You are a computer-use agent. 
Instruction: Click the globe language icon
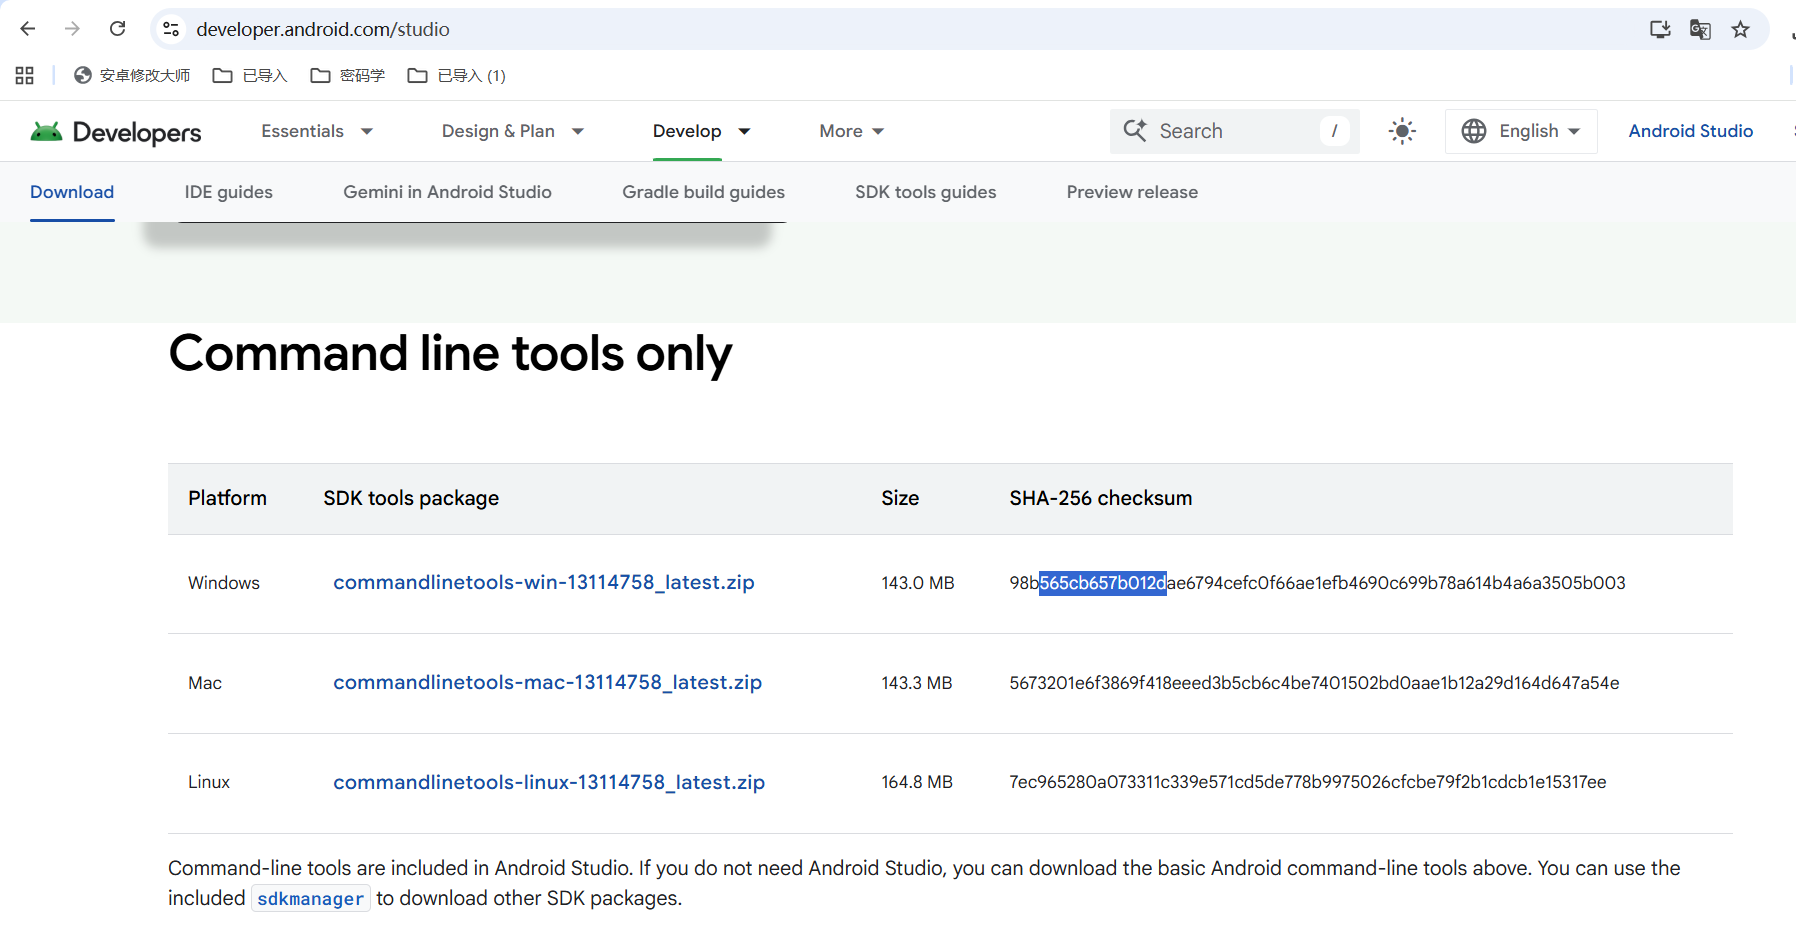pos(1474,131)
